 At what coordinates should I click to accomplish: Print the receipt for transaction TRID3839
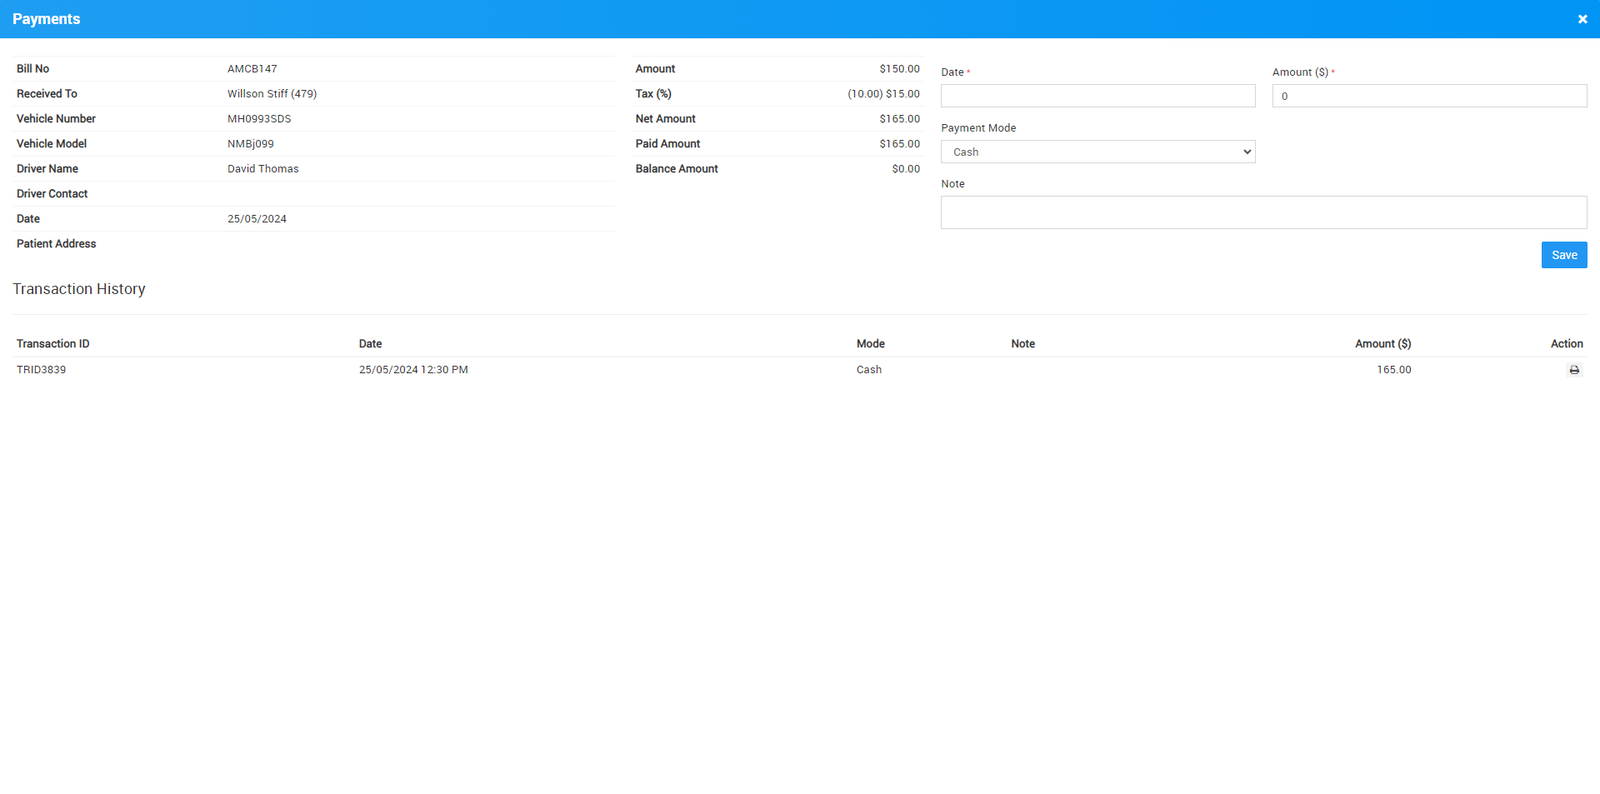(1574, 370)
